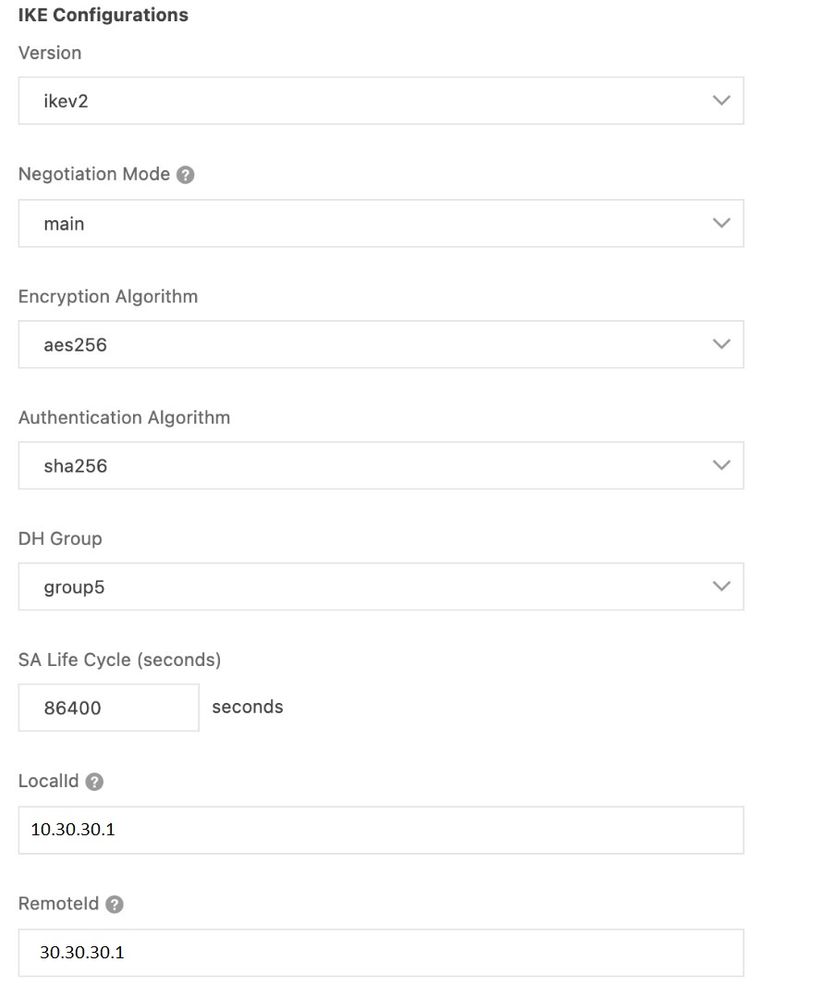Click the DH Group label text

(60, 539)
